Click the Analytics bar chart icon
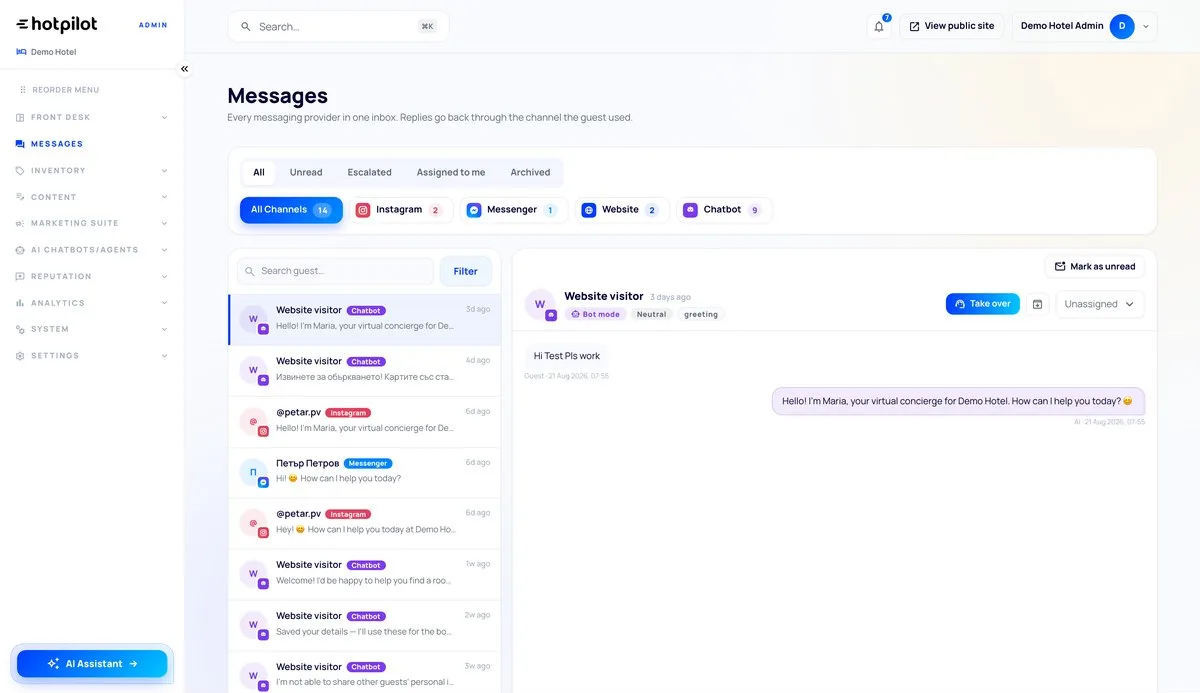Viewport: 1200px width, 693px height. [20, 303]
